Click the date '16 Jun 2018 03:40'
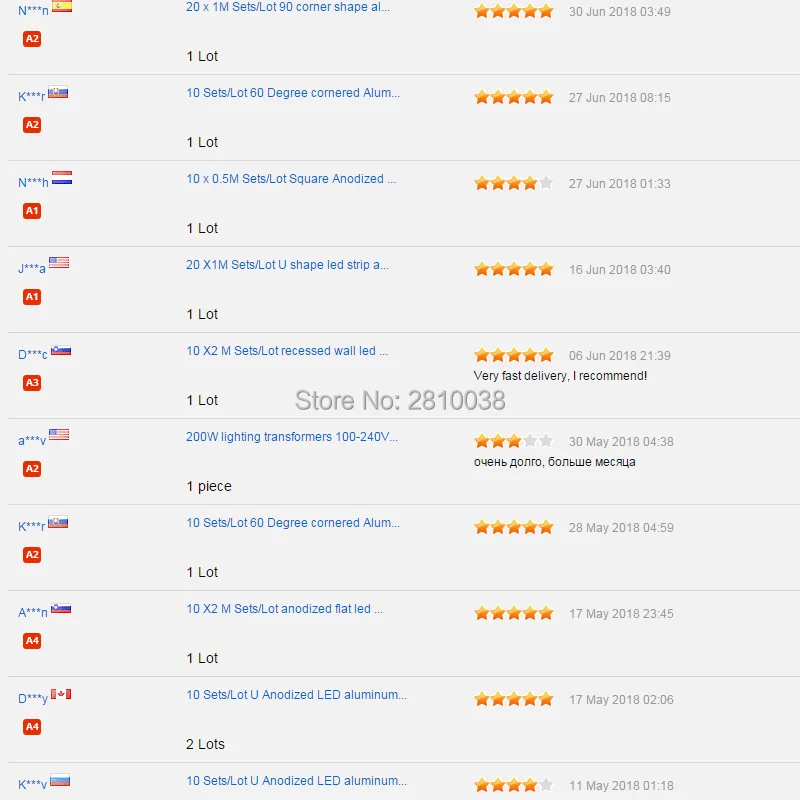800x800 pixels. coord(619,270)
